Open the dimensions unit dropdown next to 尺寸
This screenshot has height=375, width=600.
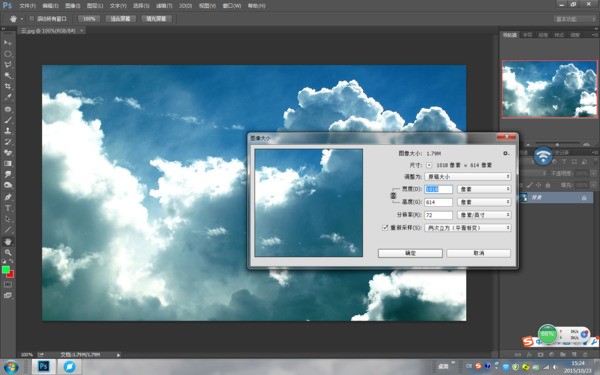pyautogui.click(x=429, y=165)
